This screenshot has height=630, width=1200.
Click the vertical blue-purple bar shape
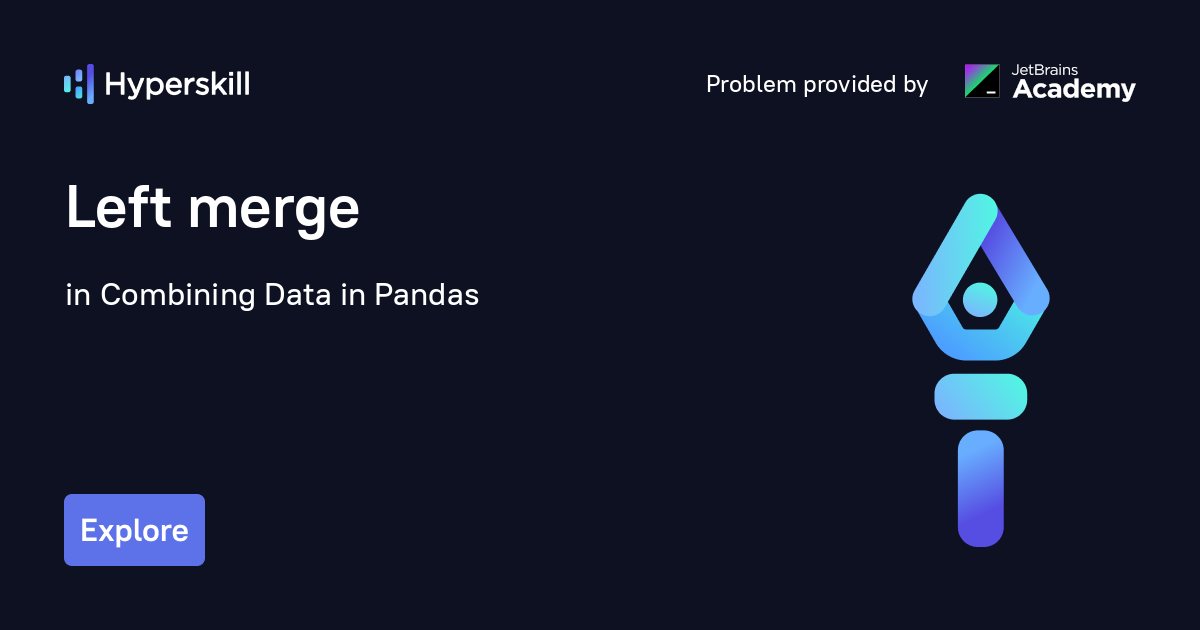[980, 488]
